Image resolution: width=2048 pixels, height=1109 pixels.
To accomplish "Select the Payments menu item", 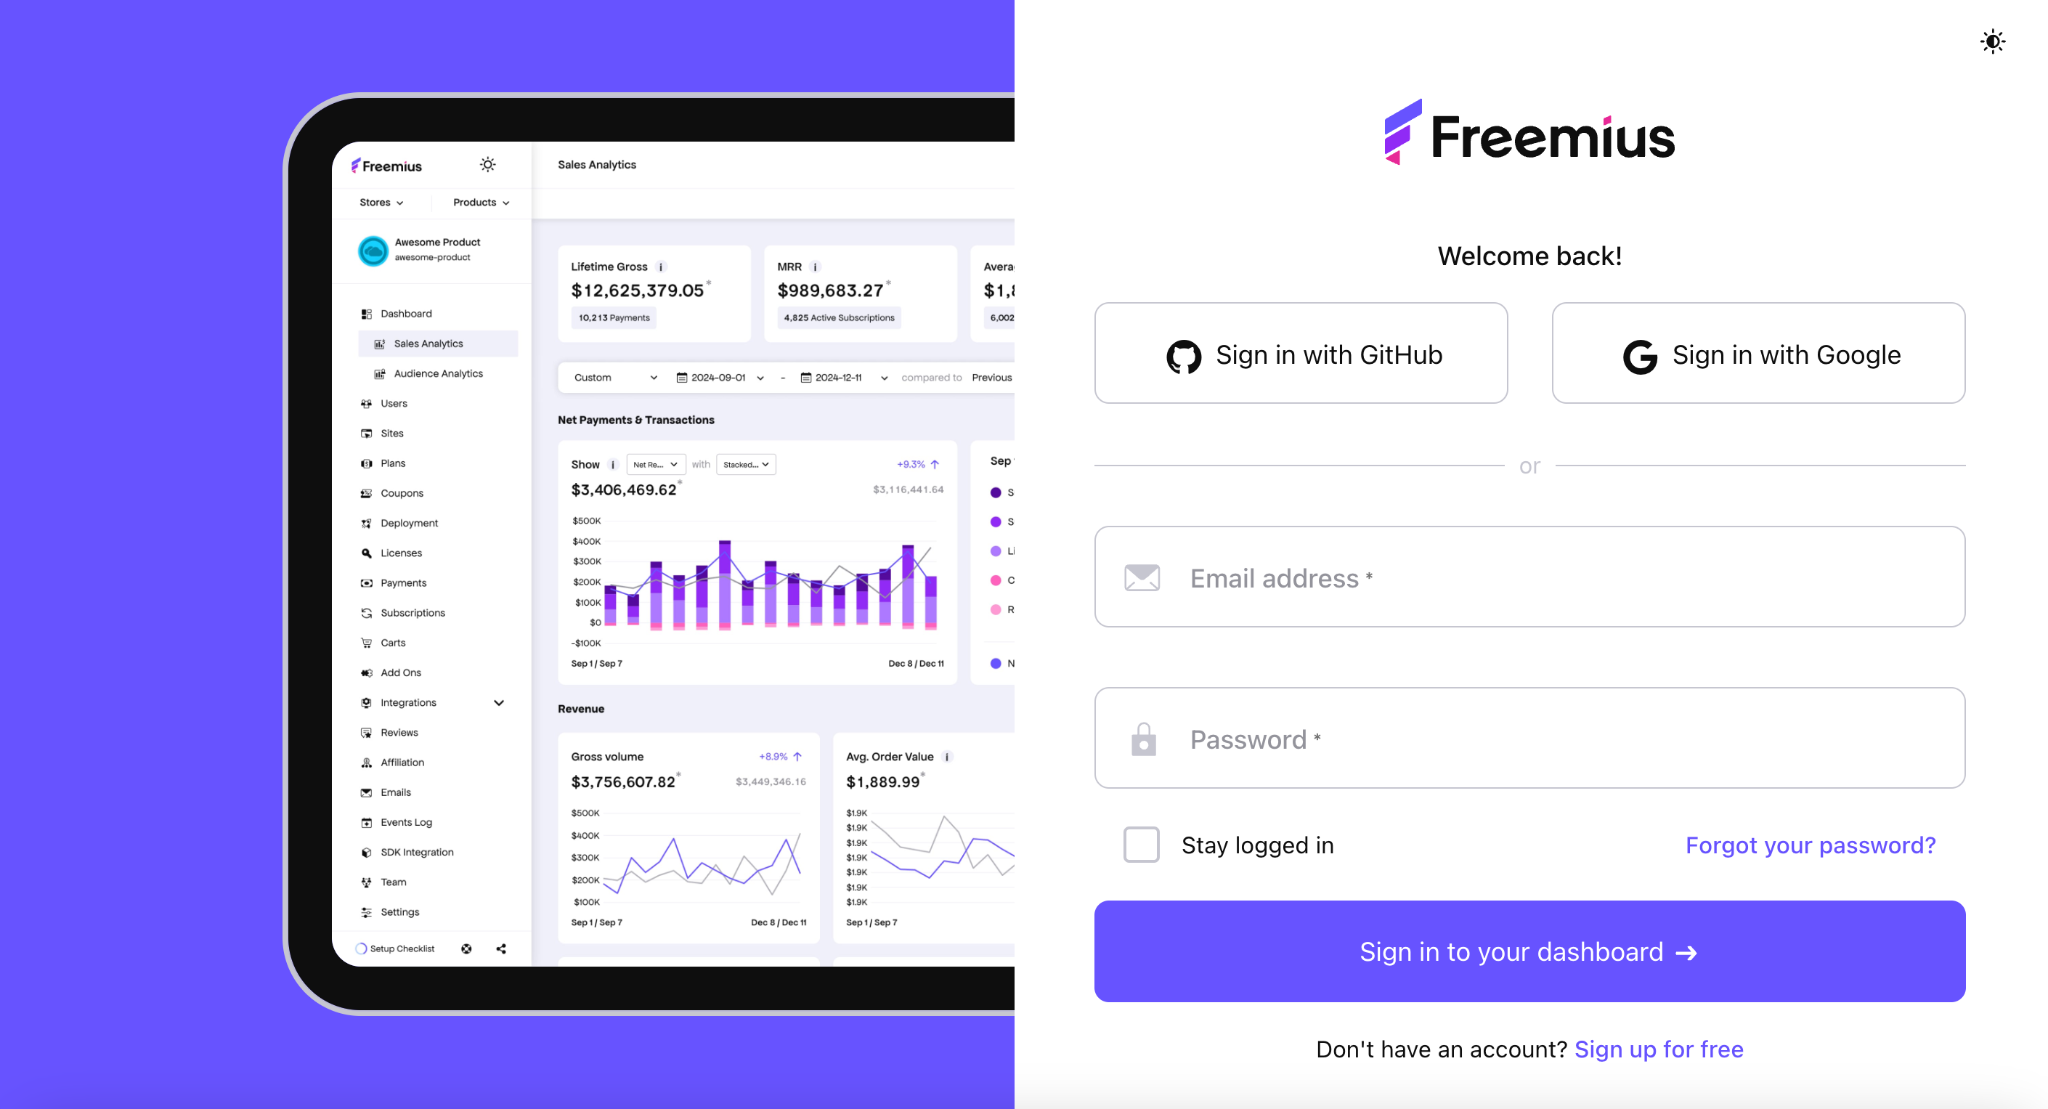I will tap(404, 583).
